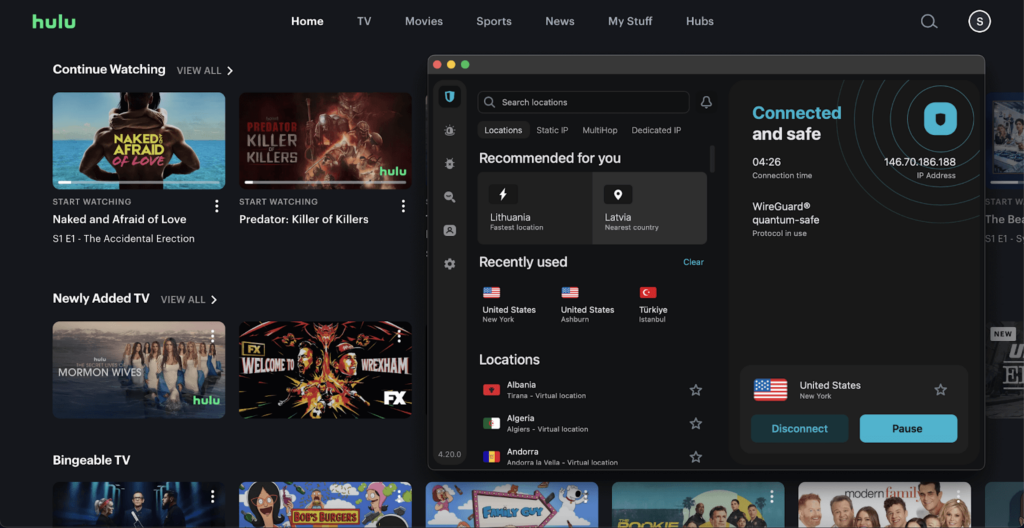Select the Locations tab in Surfshark

(503, 130)
